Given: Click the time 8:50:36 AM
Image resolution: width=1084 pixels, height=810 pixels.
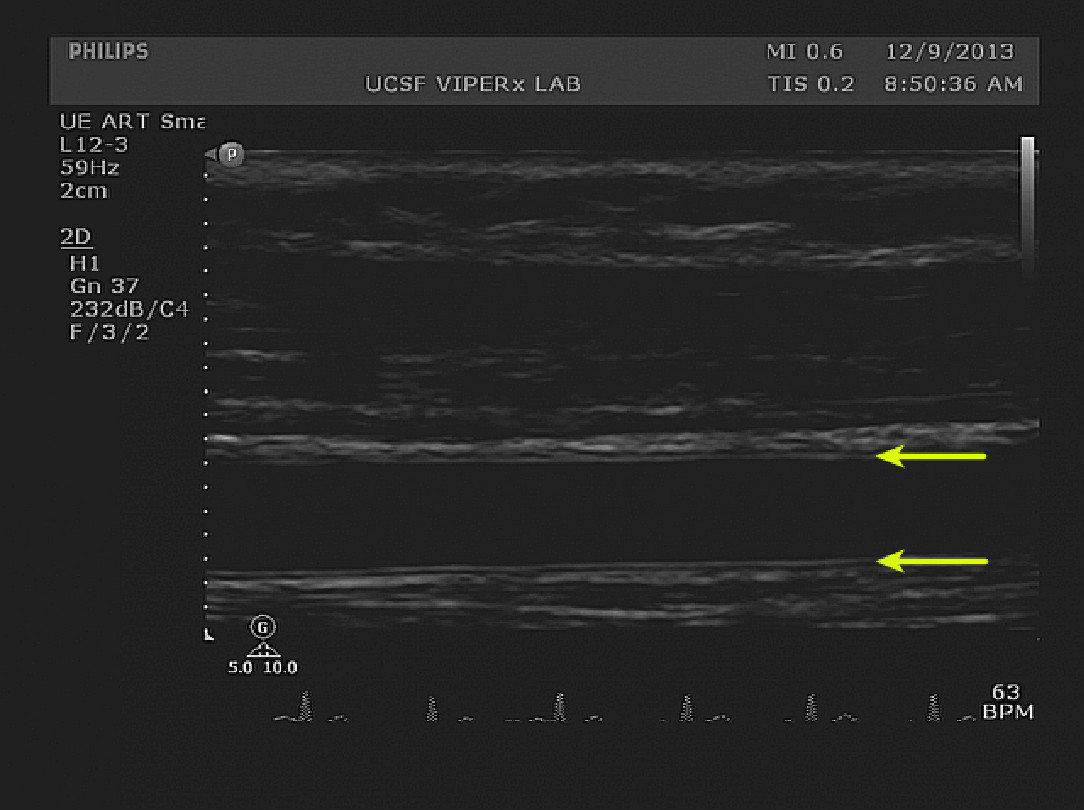Looking at the screenshot, I should pos(953,84).
